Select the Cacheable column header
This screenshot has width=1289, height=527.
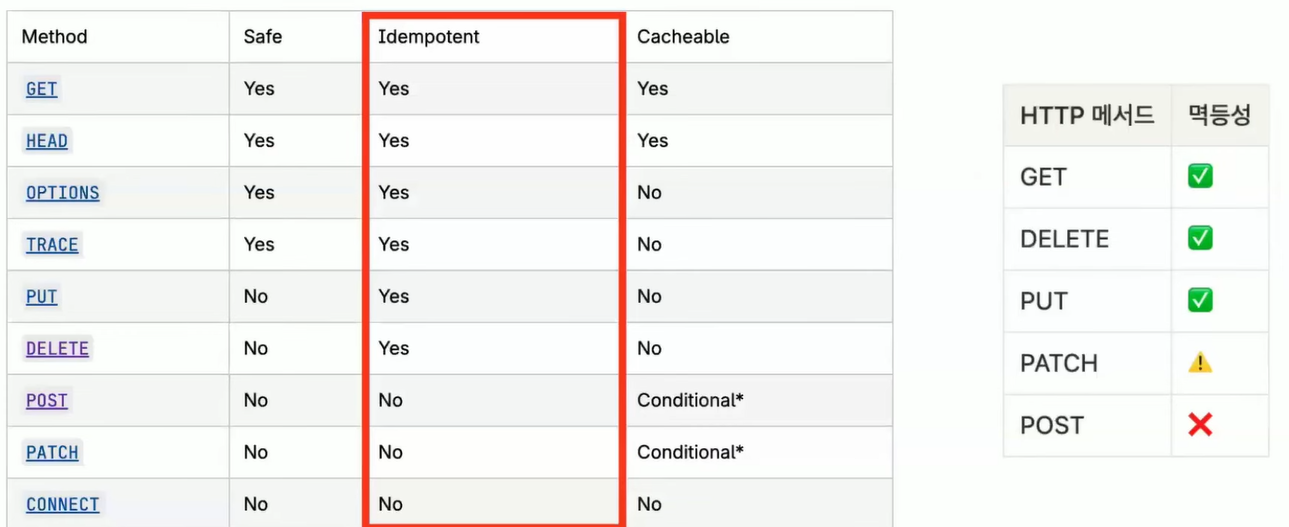683,37
